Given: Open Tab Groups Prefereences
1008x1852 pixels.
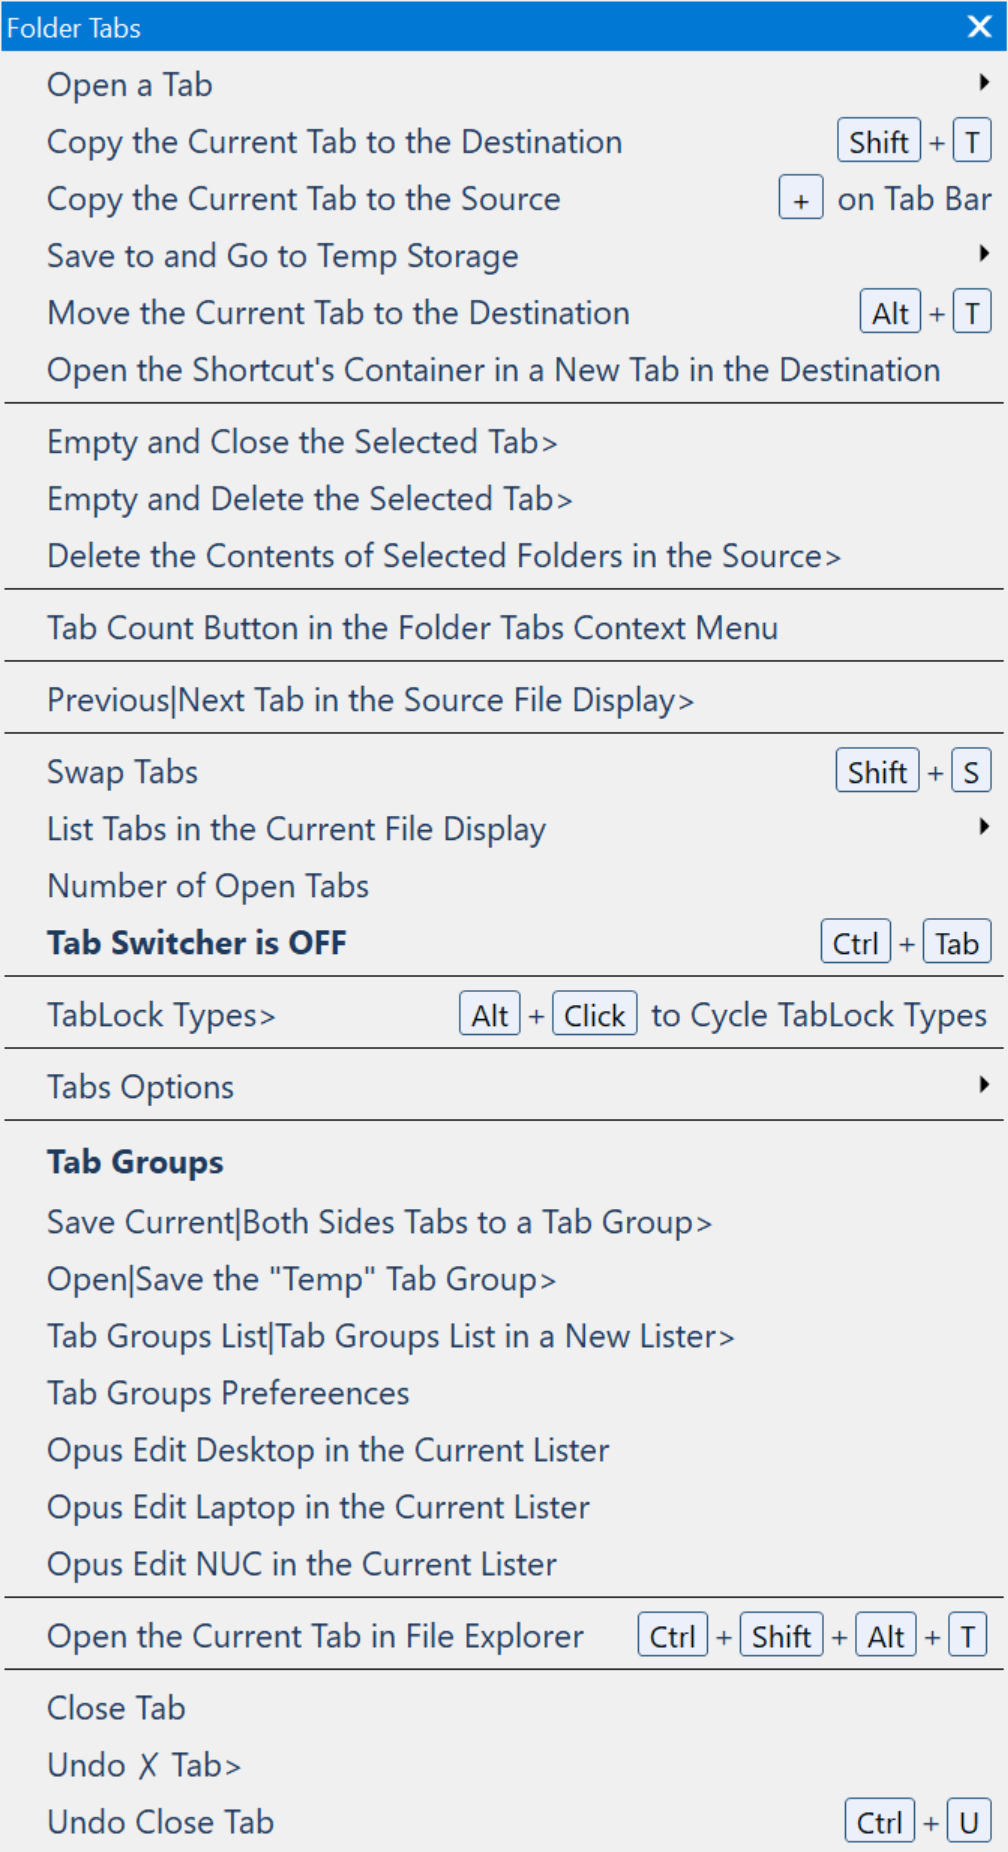Looking at the screenshot, I should [229, 1393].
